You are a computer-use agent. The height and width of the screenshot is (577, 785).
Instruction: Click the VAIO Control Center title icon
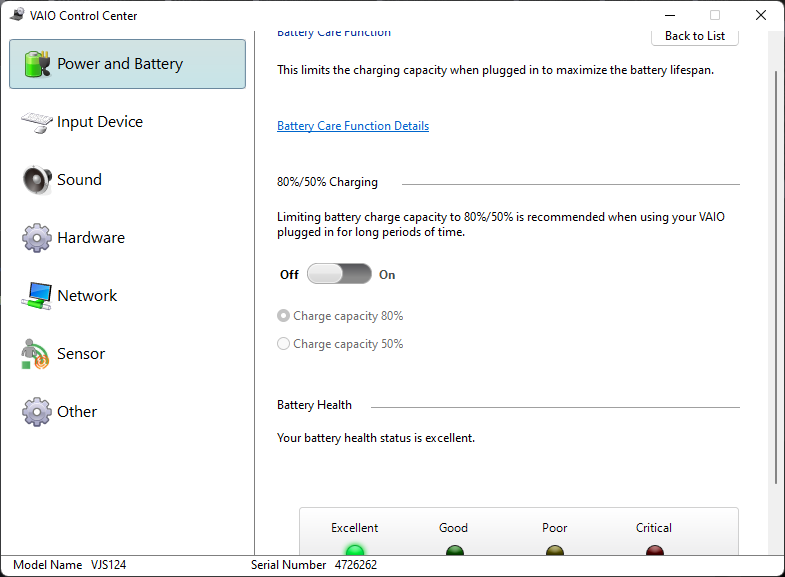point(17,15)
